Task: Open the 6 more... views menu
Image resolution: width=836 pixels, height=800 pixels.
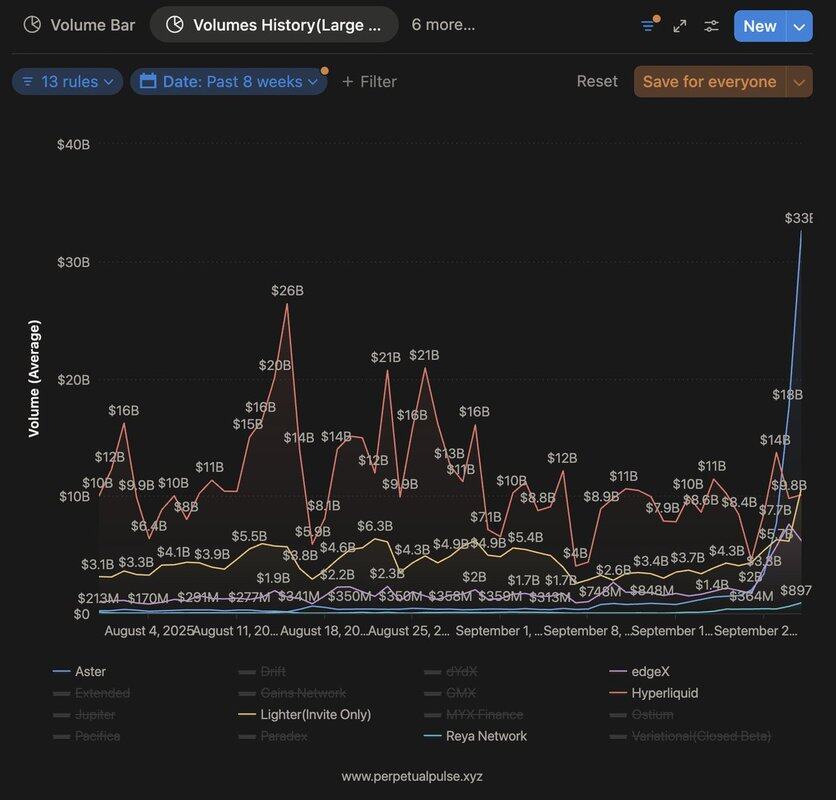Action: tap(443, 25)
